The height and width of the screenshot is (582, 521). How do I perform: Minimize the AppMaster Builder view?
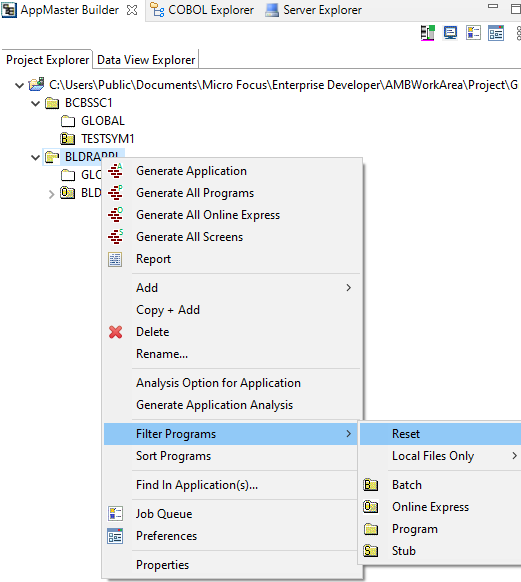click(x=493, y=6)
